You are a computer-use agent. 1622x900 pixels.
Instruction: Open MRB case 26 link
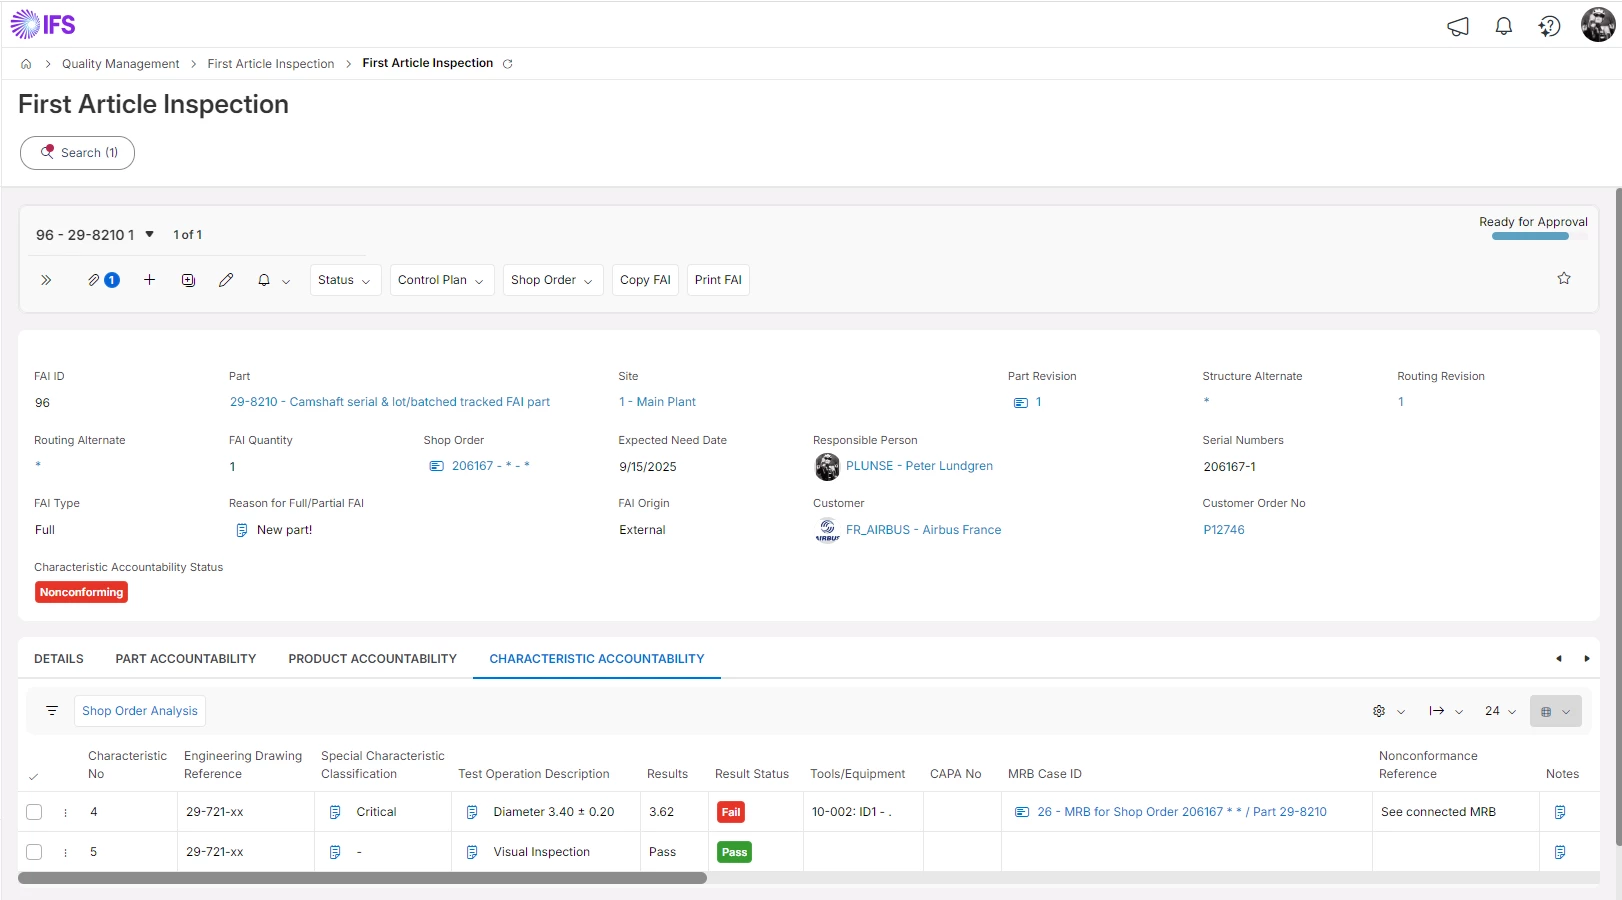point(1182,812)
